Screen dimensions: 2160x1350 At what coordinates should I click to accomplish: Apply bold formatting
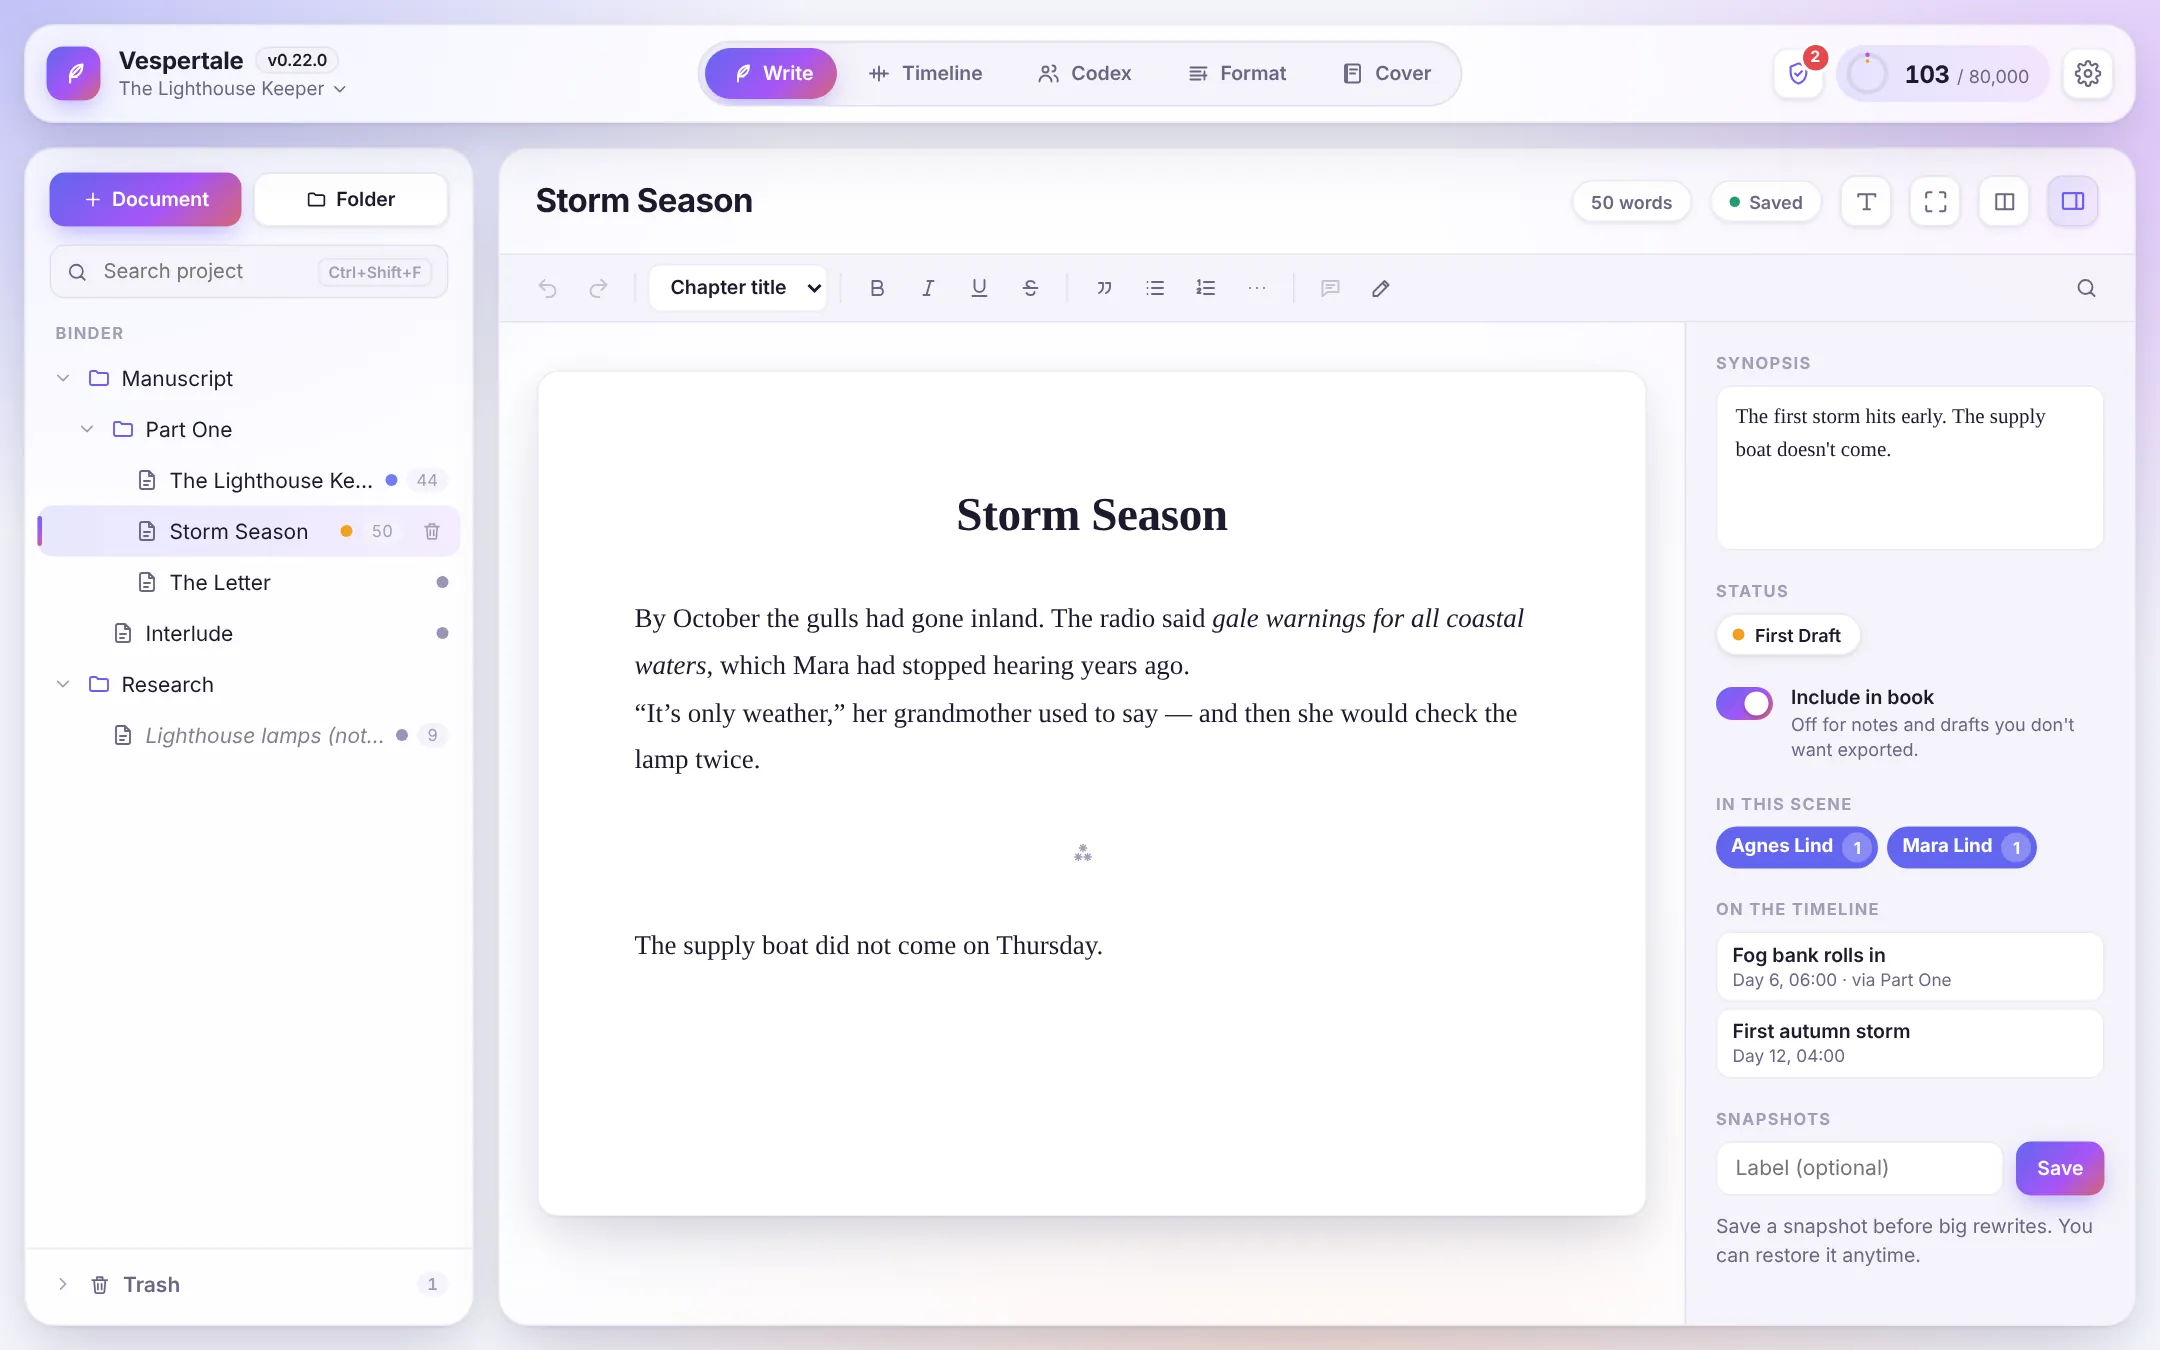pos(877,288)
